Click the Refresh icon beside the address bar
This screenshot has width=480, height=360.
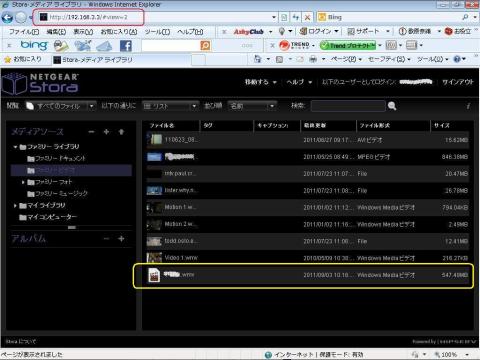(296, 17)
